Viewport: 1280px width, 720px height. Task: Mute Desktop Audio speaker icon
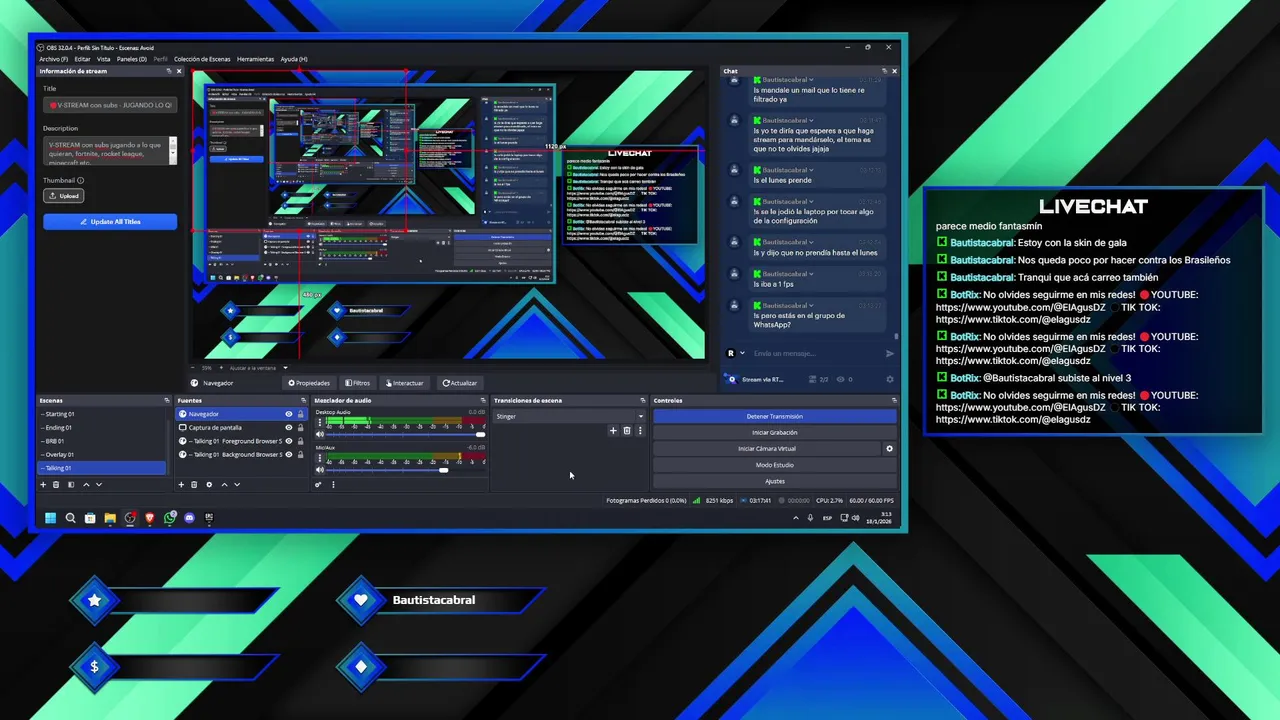(320, 435)
